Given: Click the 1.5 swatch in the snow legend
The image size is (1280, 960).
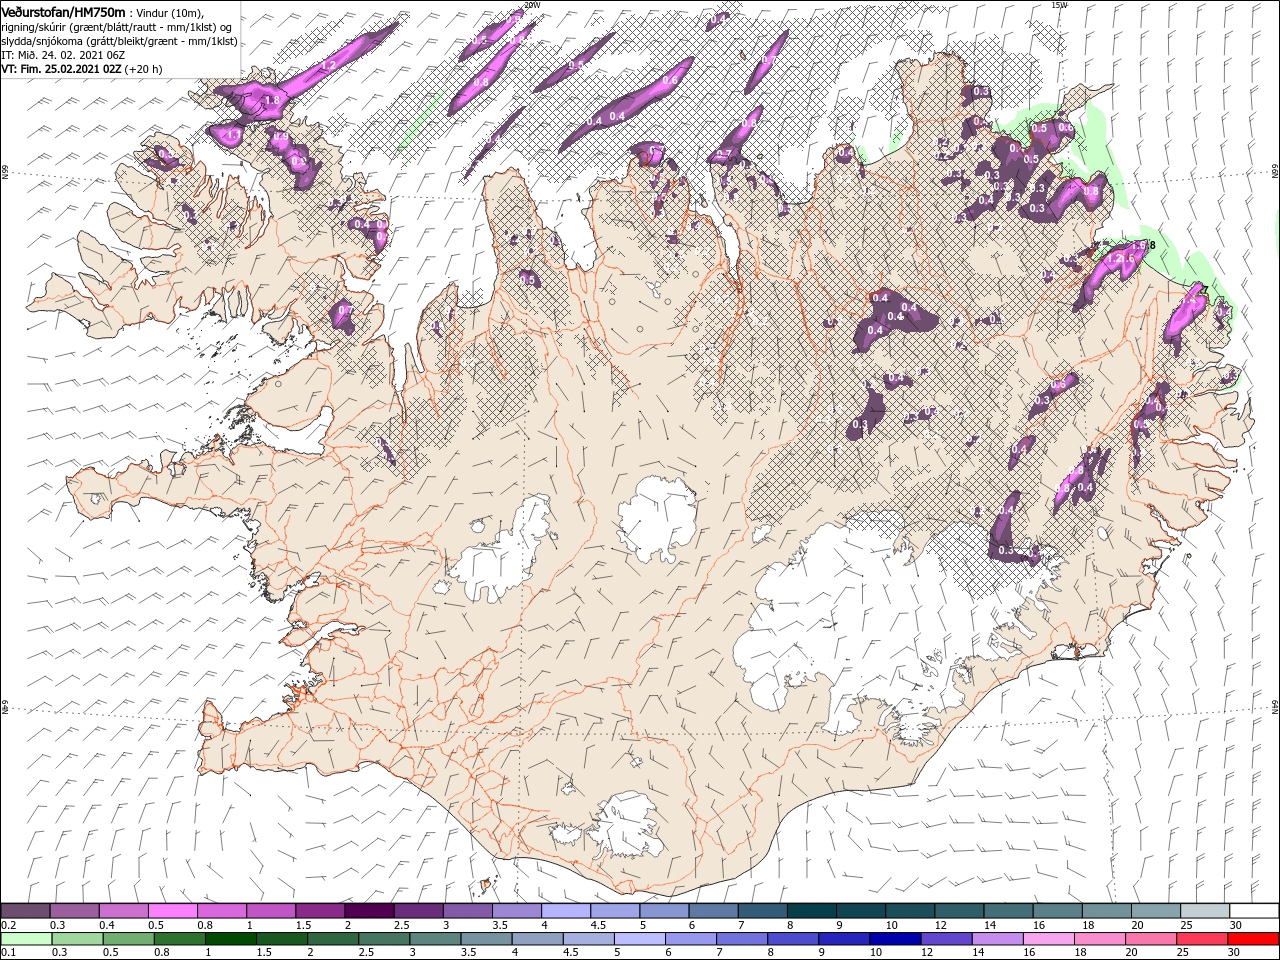Looking at the screenshot, I should (319, 911).
